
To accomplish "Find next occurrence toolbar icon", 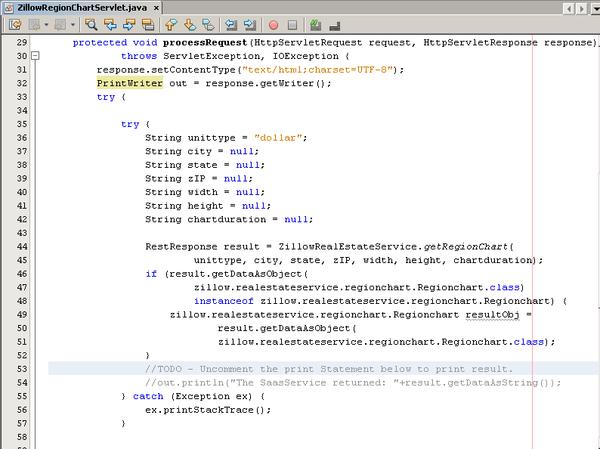I will [x=129, y=24].
